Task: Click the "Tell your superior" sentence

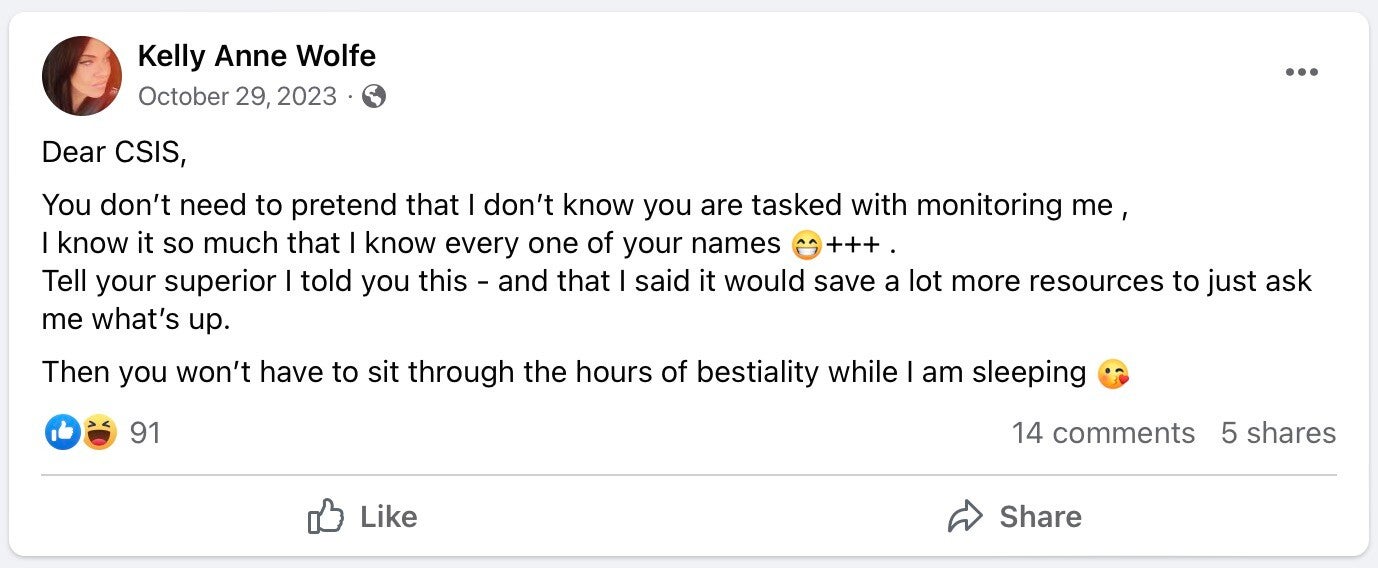Action: point(676,281)
